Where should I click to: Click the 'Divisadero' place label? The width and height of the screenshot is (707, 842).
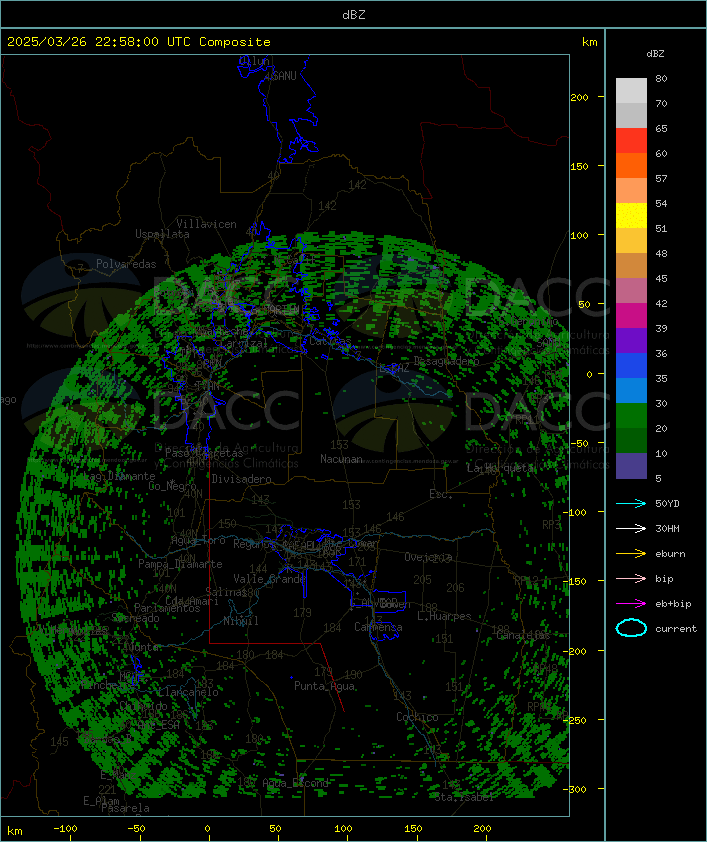pyautogui.click(x=242, y=478)
